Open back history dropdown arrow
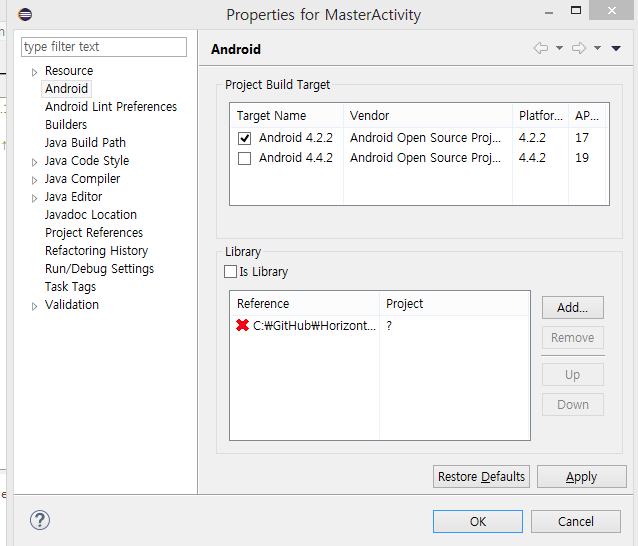The width and height of the screenshot is (638, 546). tap(559, 48)
